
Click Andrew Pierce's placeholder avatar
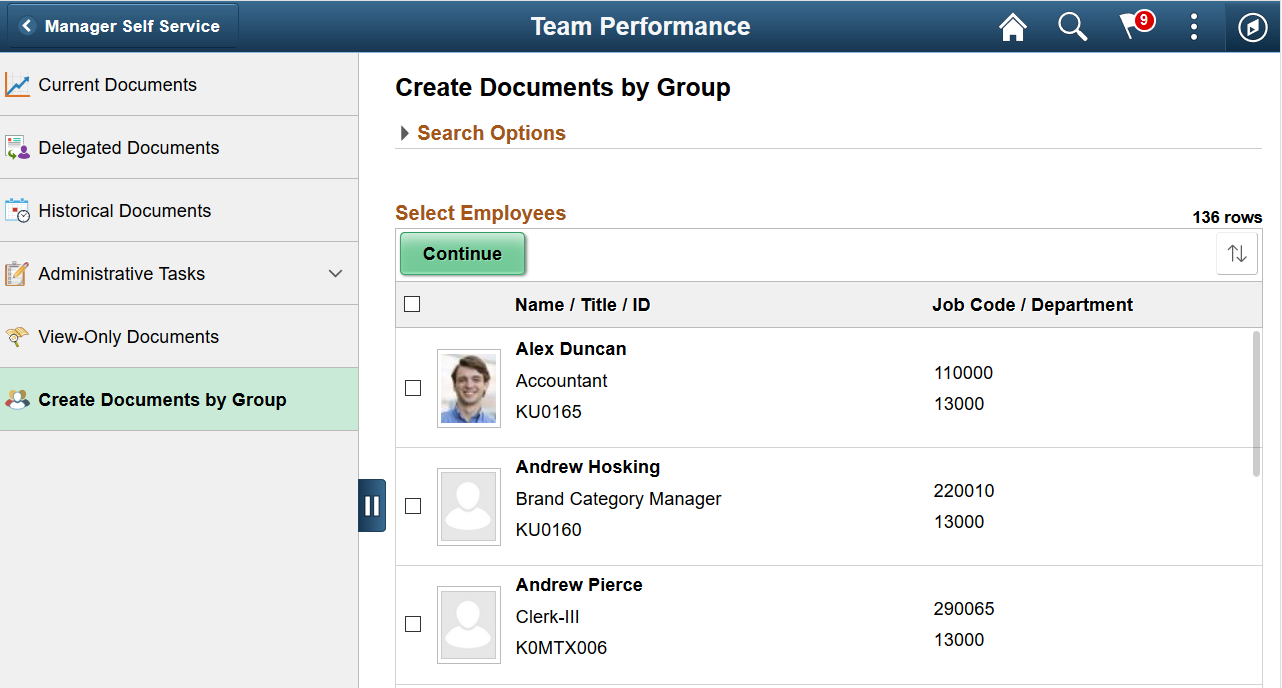click(469, 625)
